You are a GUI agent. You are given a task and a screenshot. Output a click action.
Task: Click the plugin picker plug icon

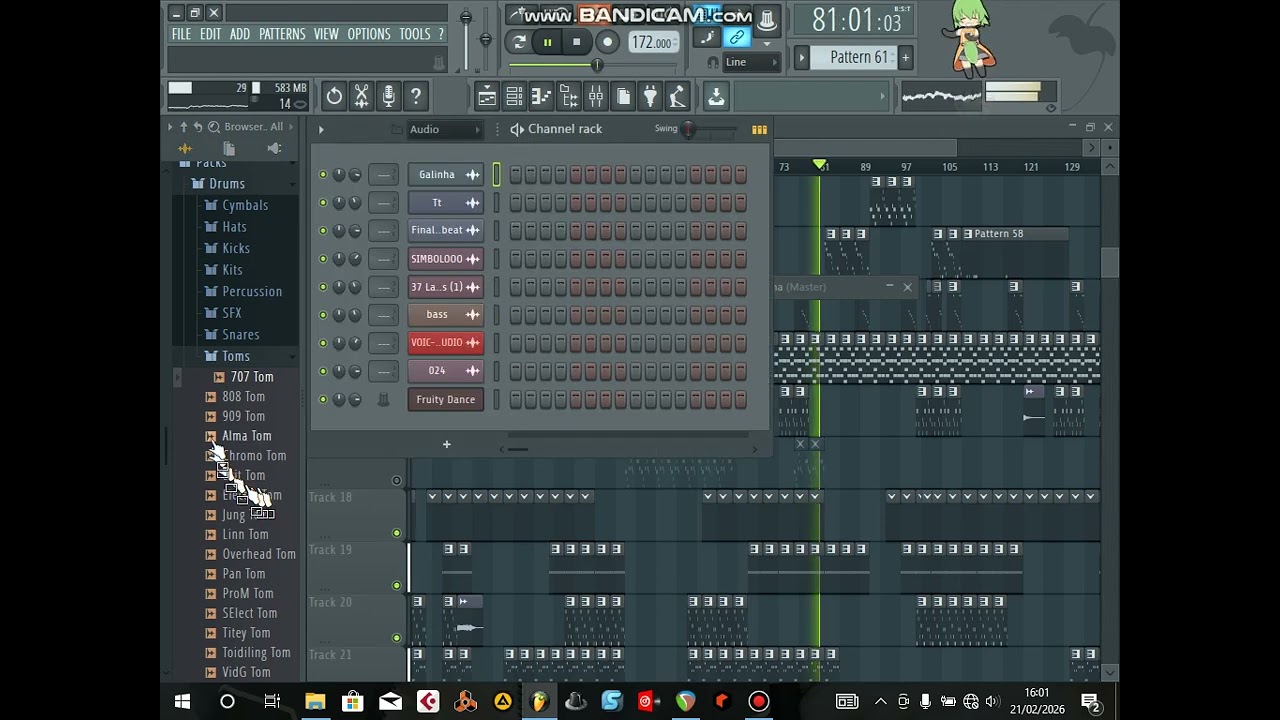point(650,97)
